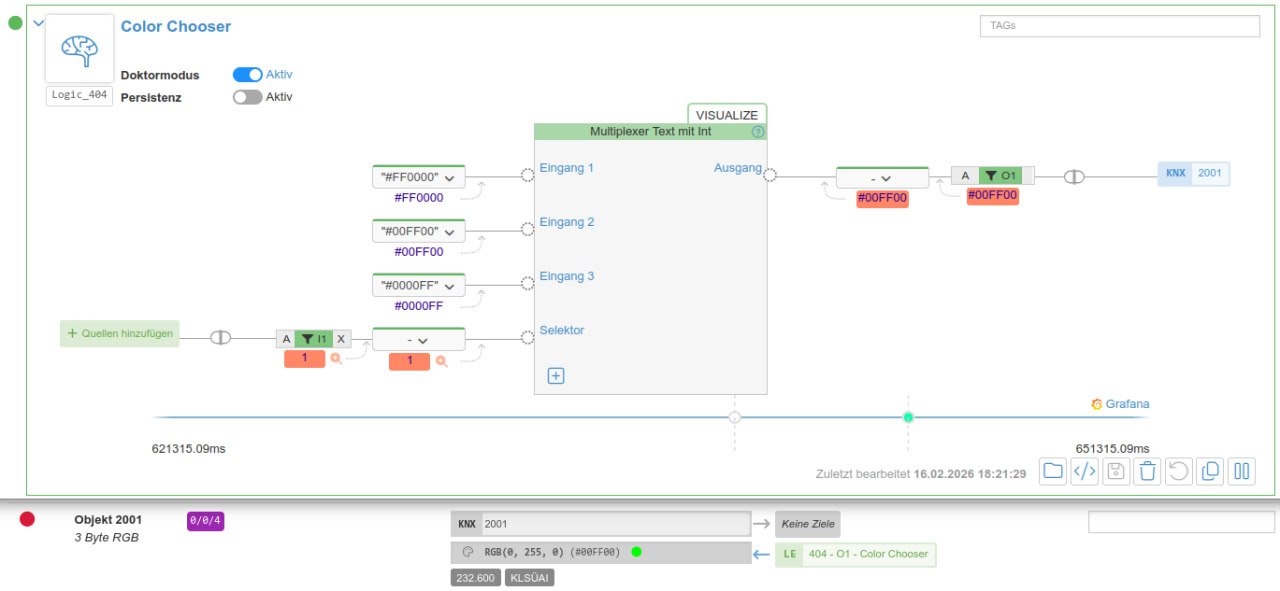The height and width of the screenshot is (591, 1280).
Task: Enable the Persistenz toggle
Action: [x=247, y=97]
